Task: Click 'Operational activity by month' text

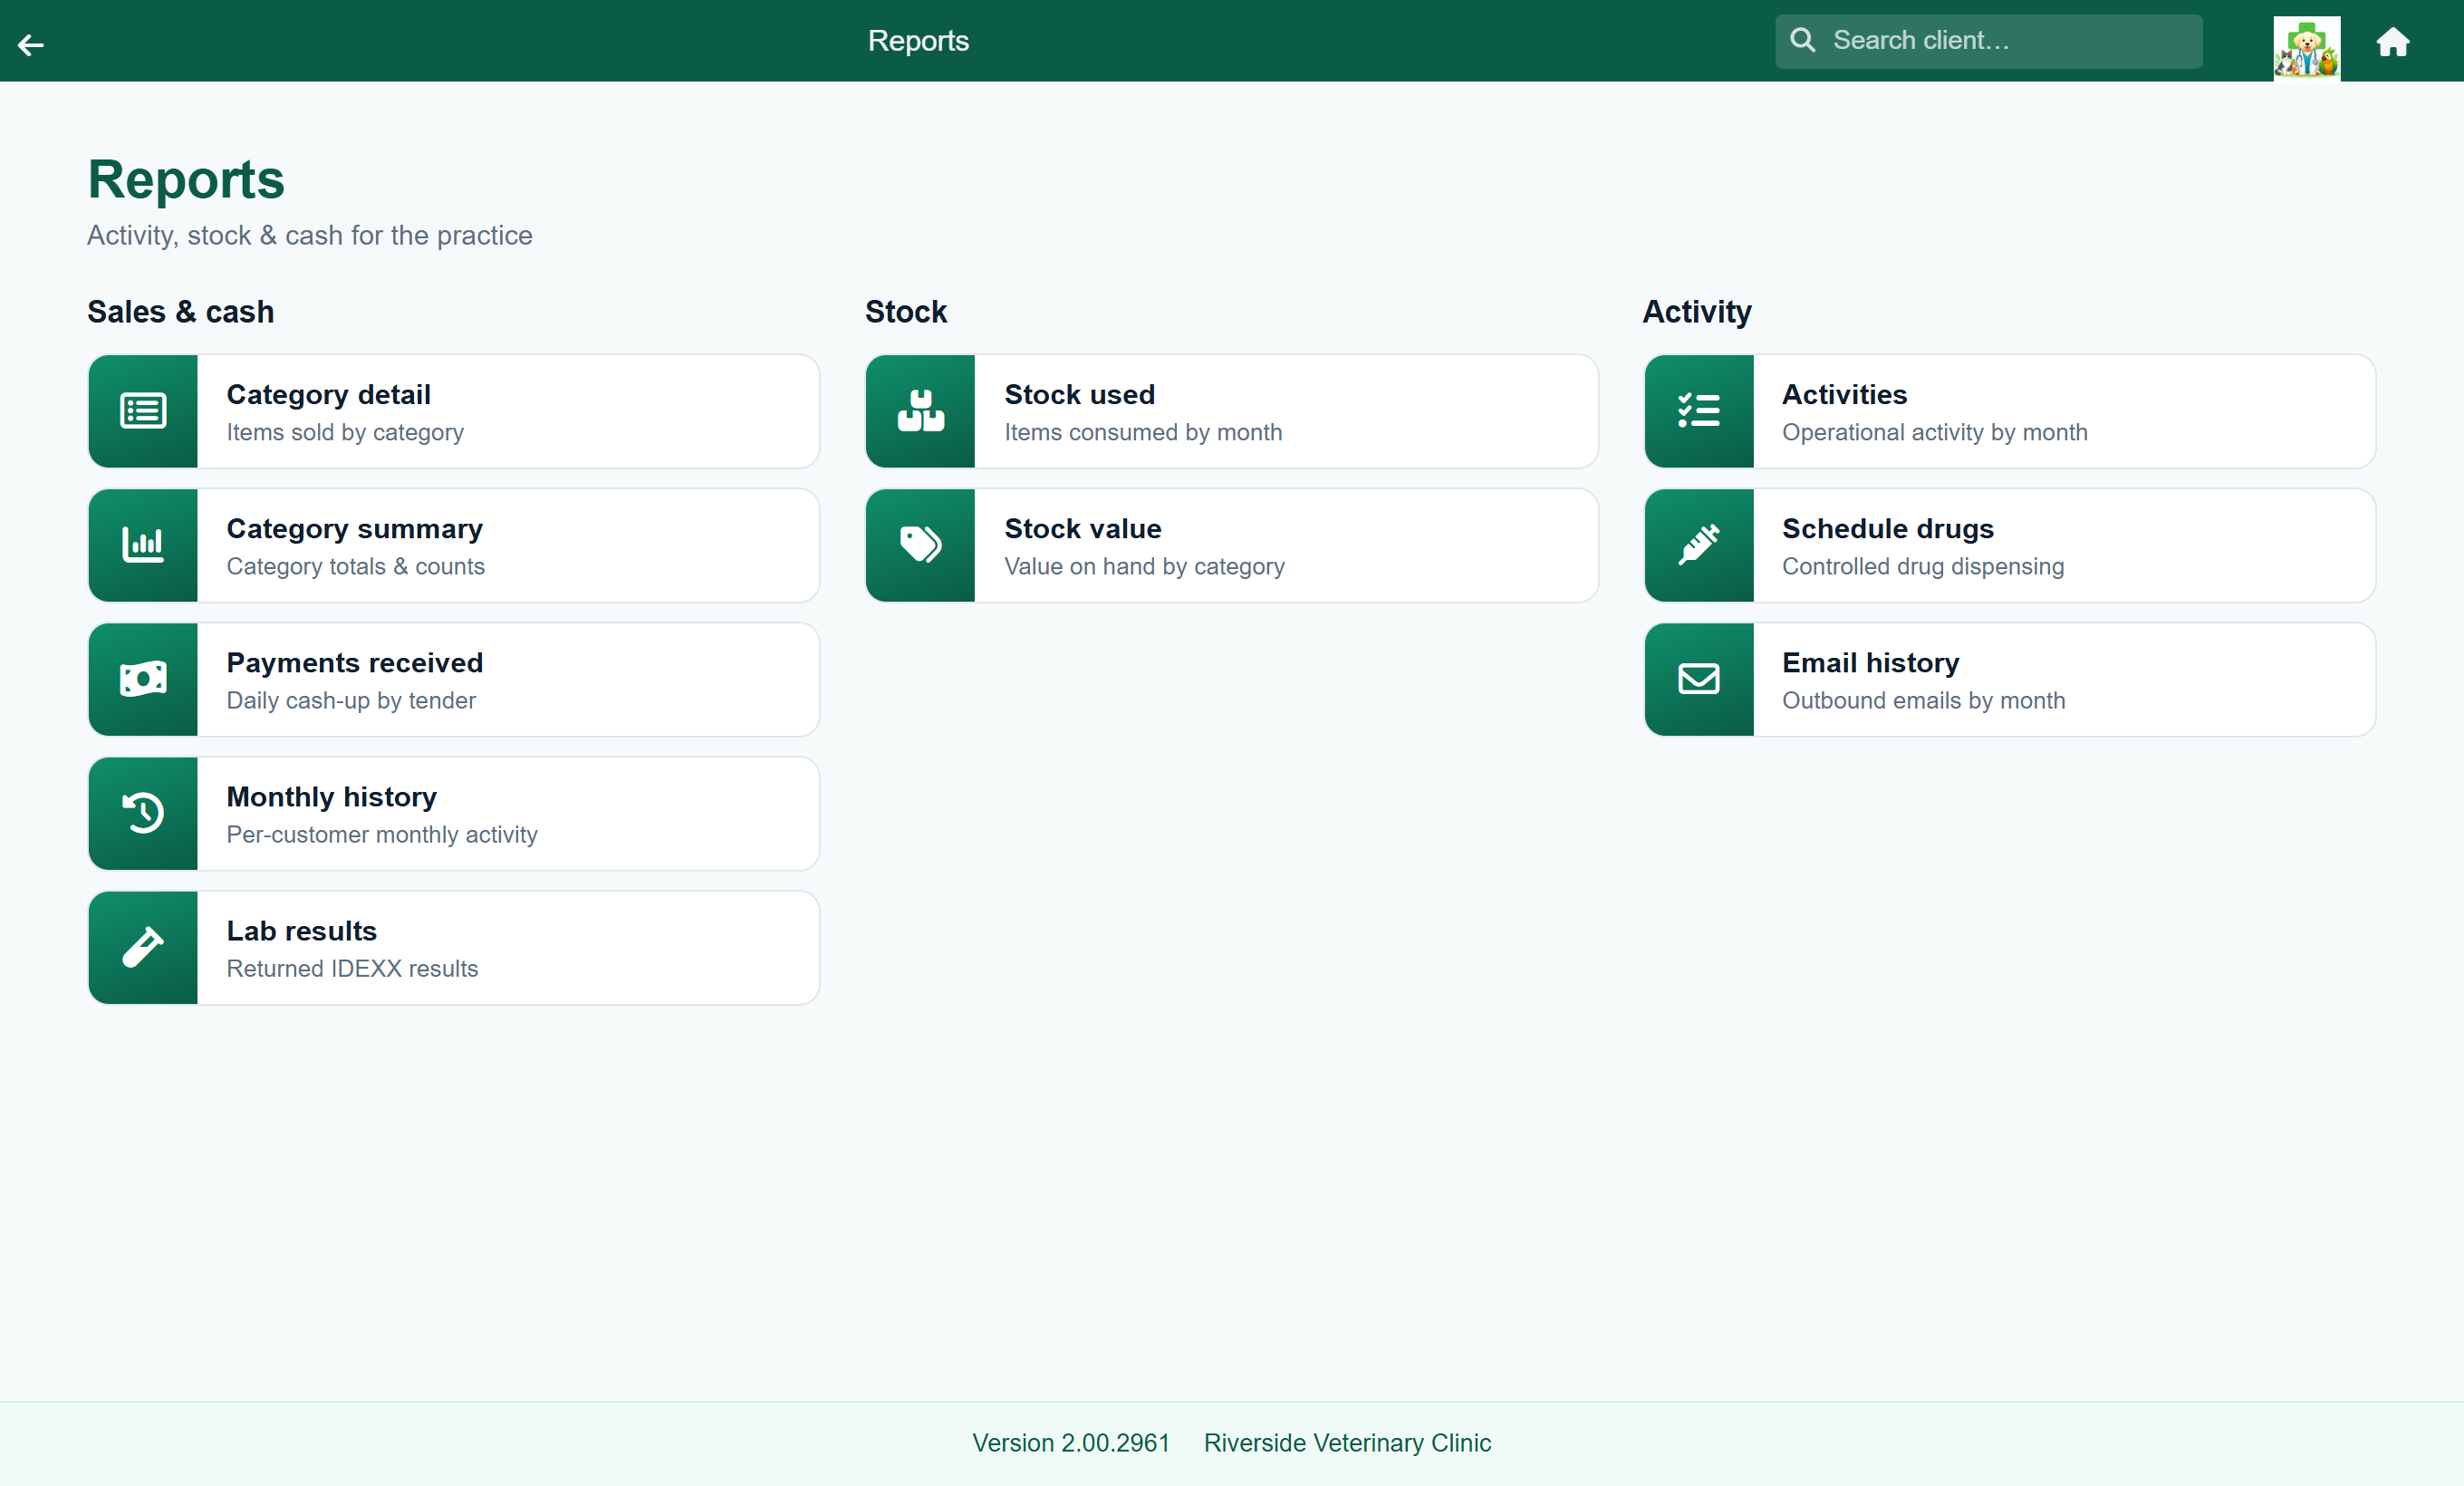Action: pyautogui.click(x=1934, y=432)
